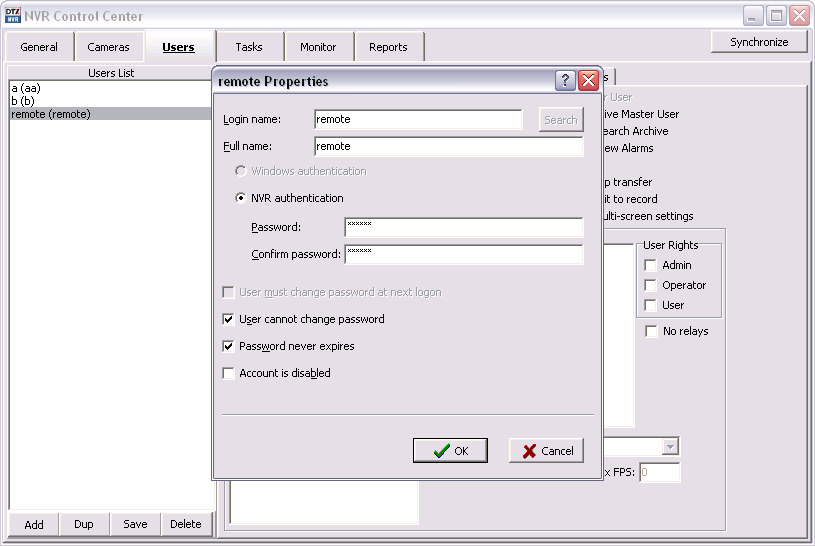Click the DTX NVR application icon in title bar
The image size is (815, 546).
12,16
